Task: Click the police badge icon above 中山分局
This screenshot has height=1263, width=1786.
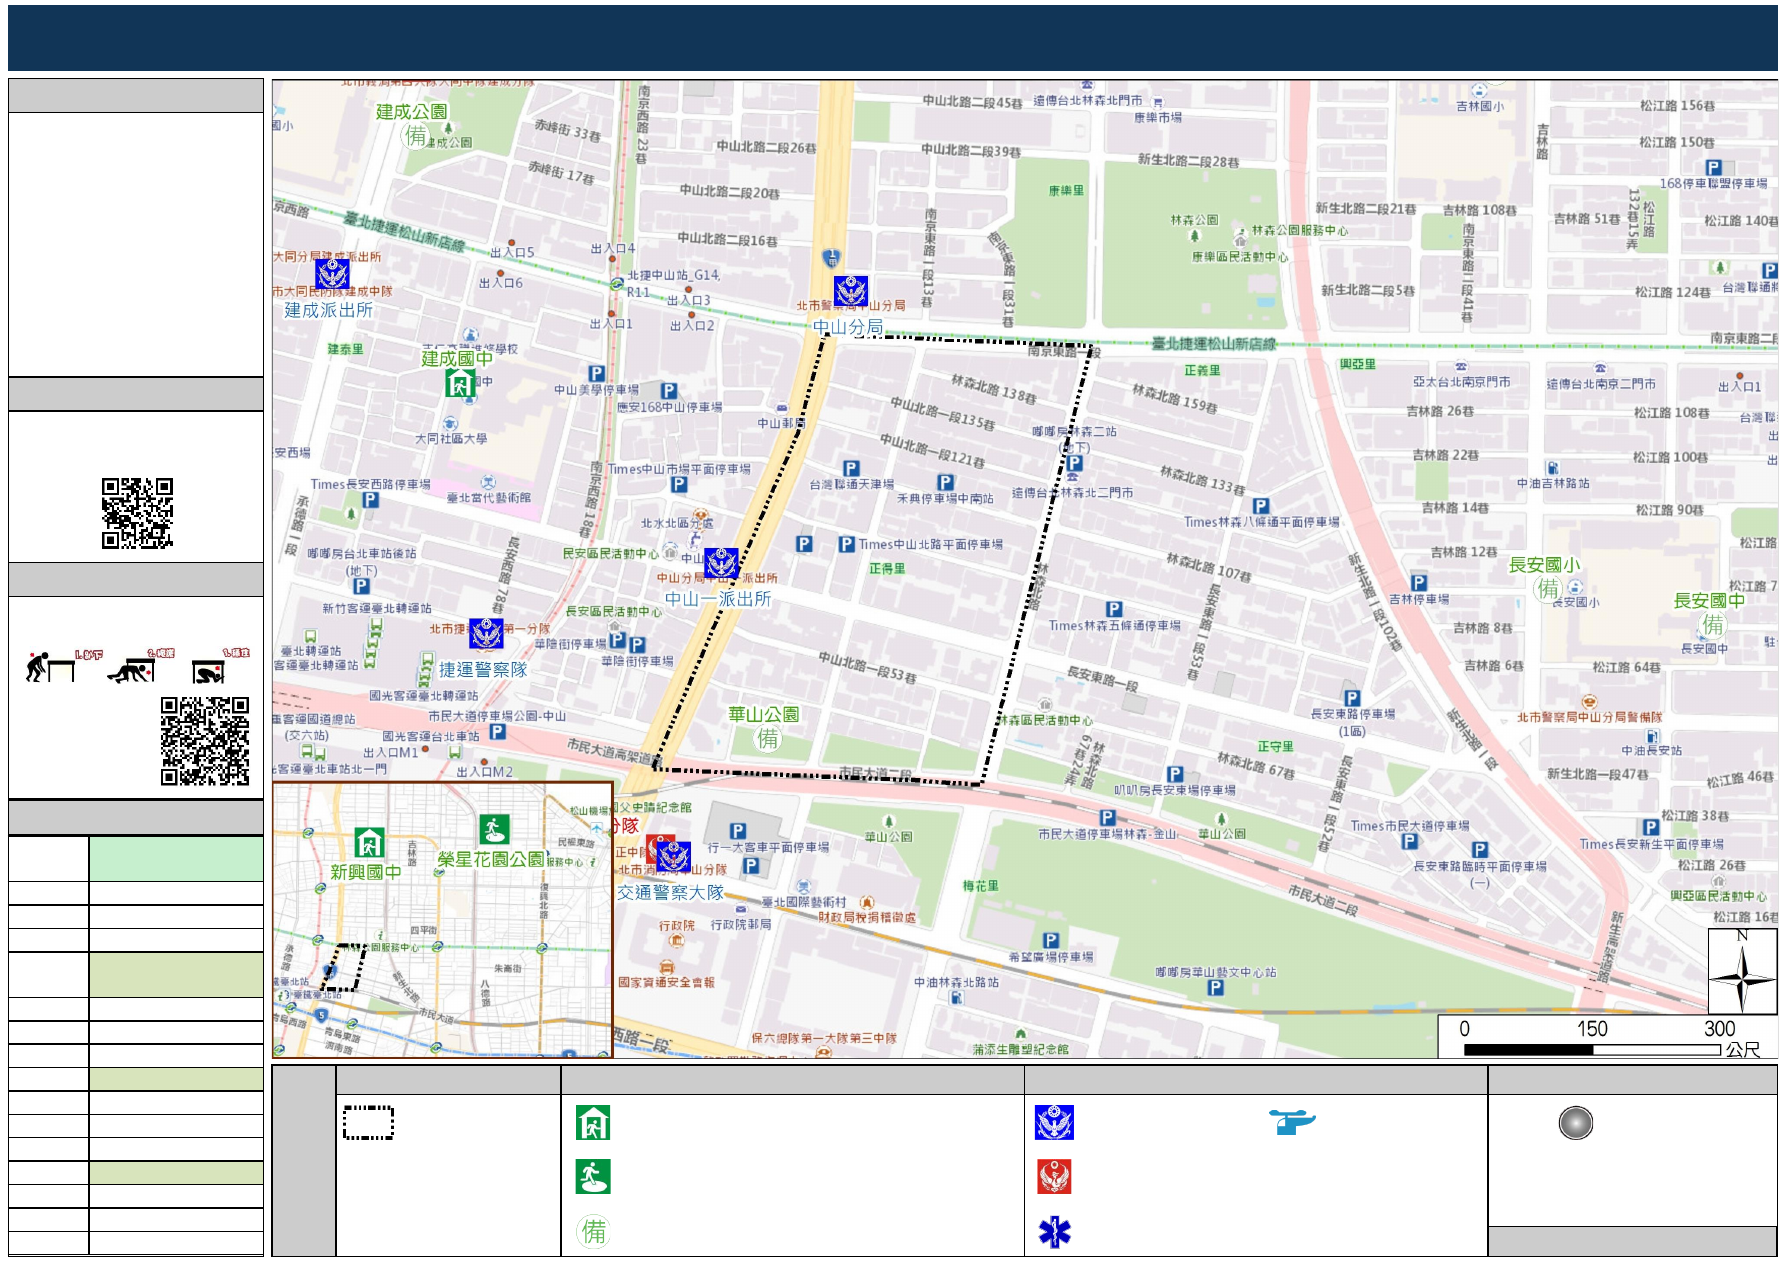Action: tap(851, 291)
